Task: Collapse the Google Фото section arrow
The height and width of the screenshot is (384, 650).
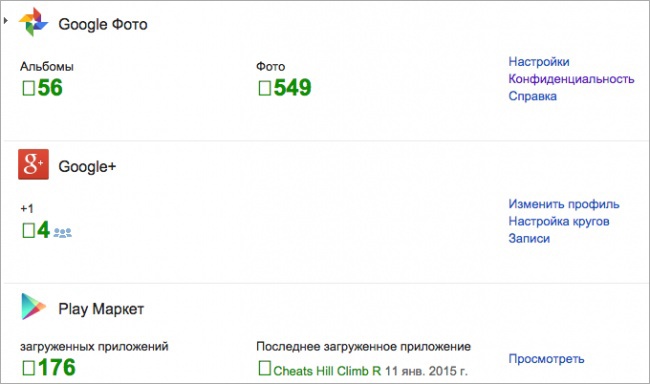Action: pyautogui.click(x=5, y=20)
